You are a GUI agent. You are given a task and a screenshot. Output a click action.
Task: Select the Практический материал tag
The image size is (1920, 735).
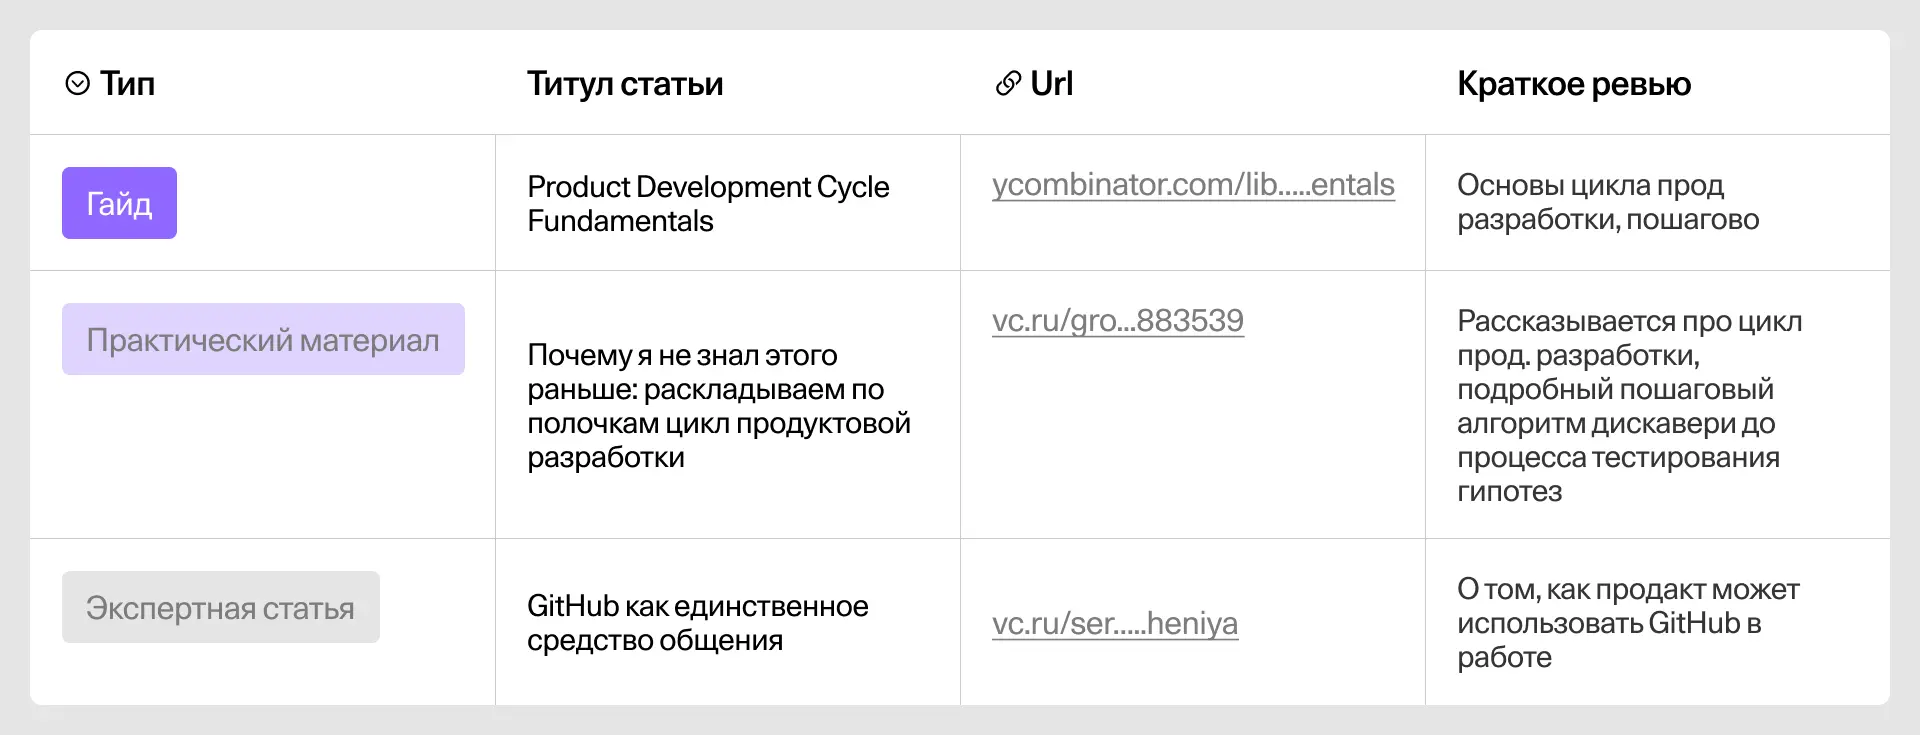tap(263, 339)
